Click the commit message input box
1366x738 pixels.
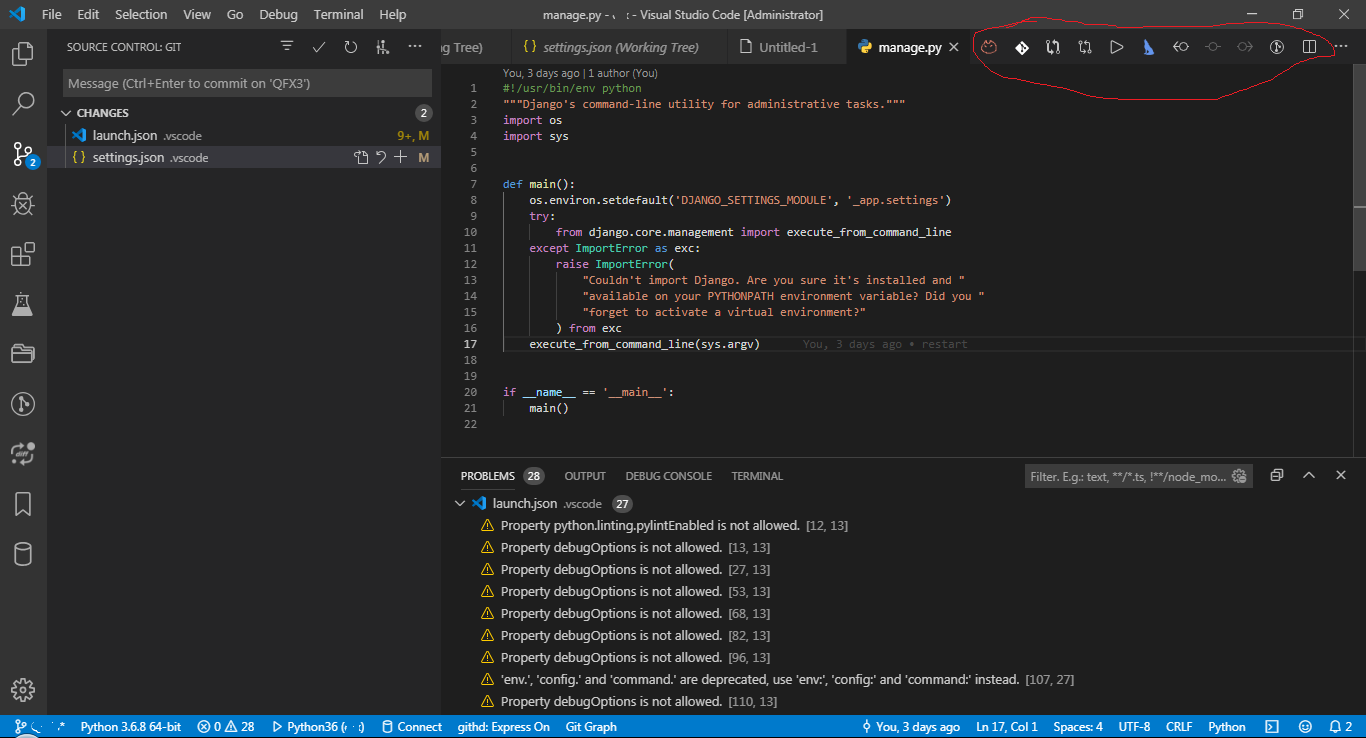(x=247, y=83)
